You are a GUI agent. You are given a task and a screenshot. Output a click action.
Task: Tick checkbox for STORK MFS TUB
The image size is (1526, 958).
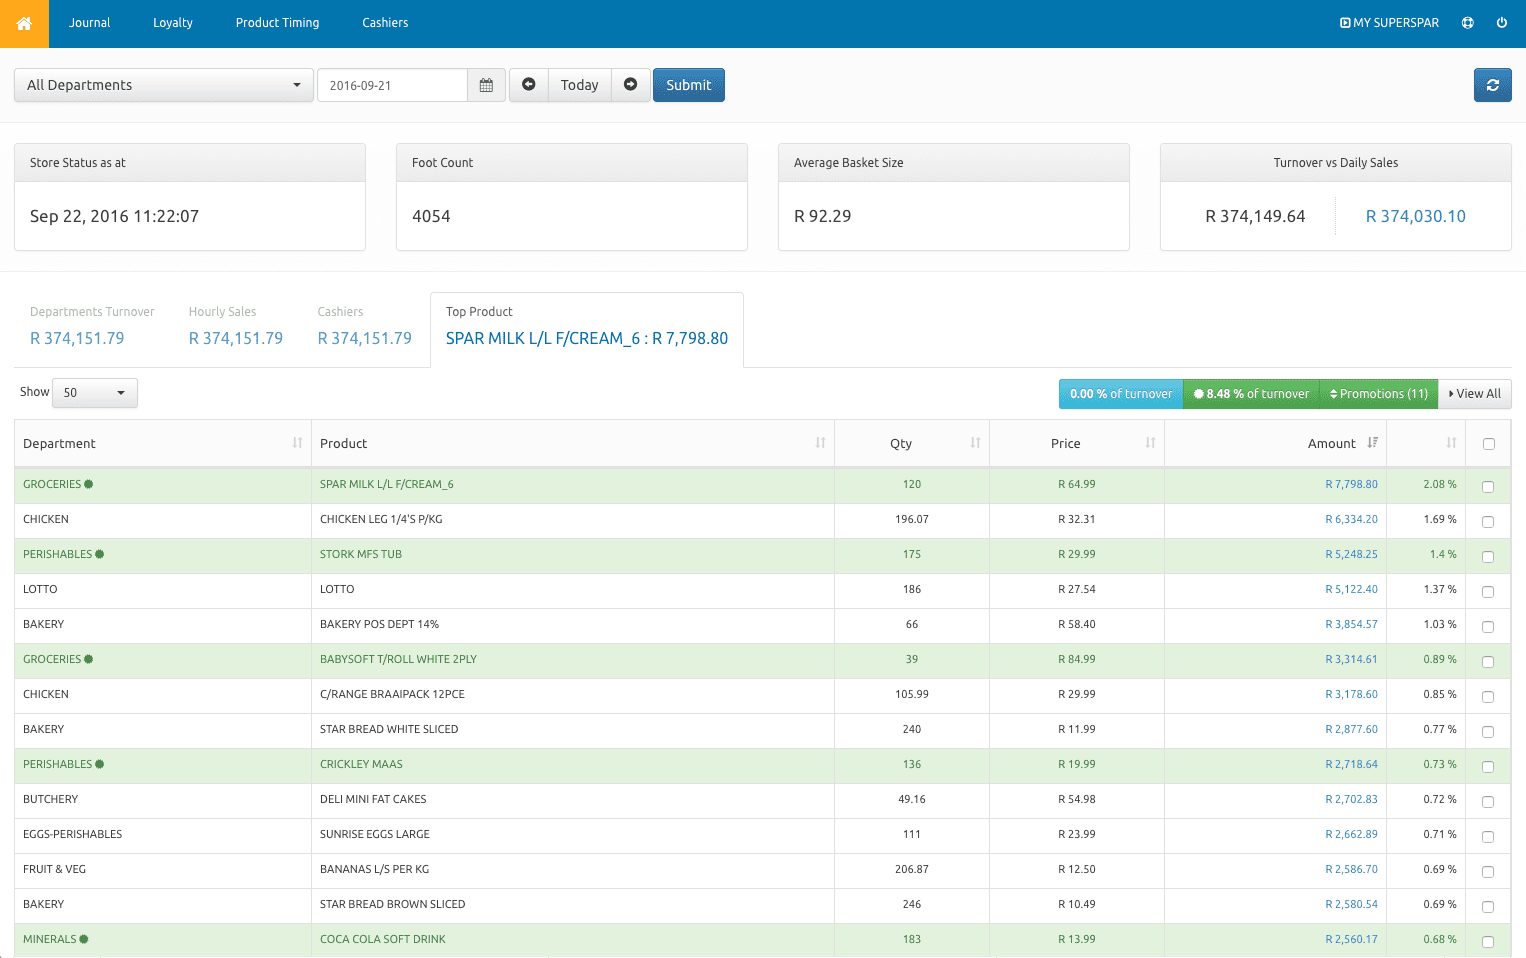(1488, 557)
